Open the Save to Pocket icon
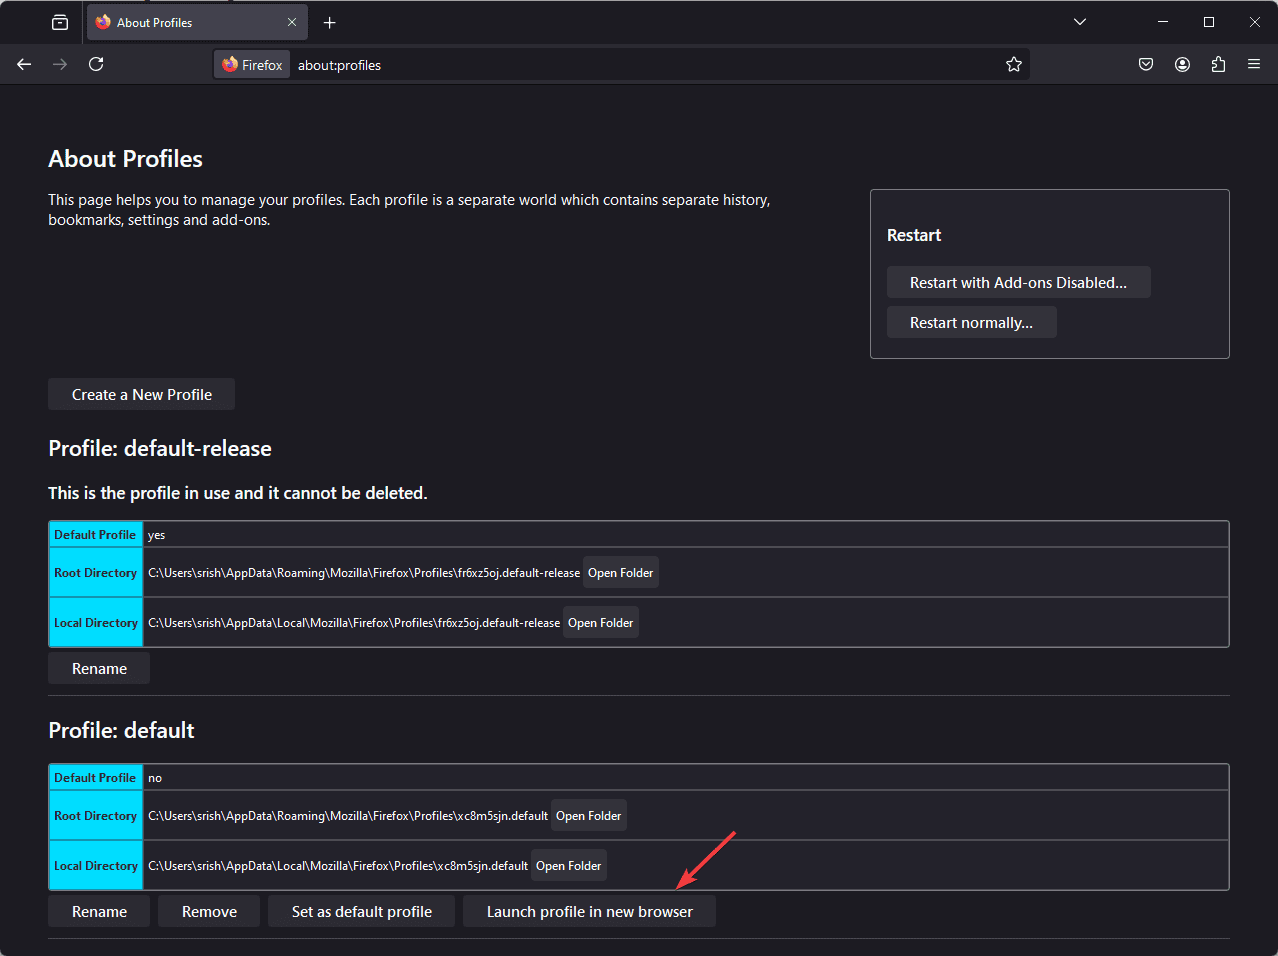Viewport: 1278px width, 956px height. [1146, 65]
